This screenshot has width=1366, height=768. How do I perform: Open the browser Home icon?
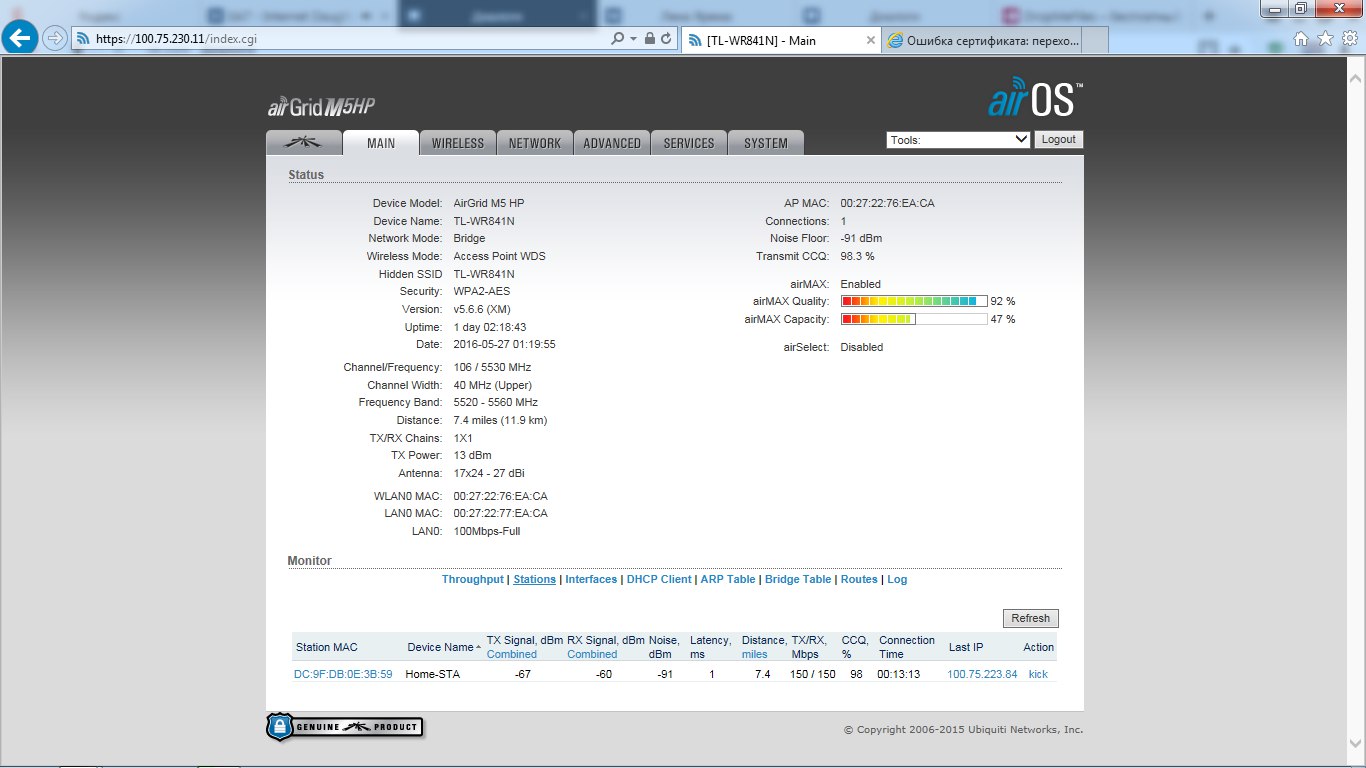coord(1301,38)
